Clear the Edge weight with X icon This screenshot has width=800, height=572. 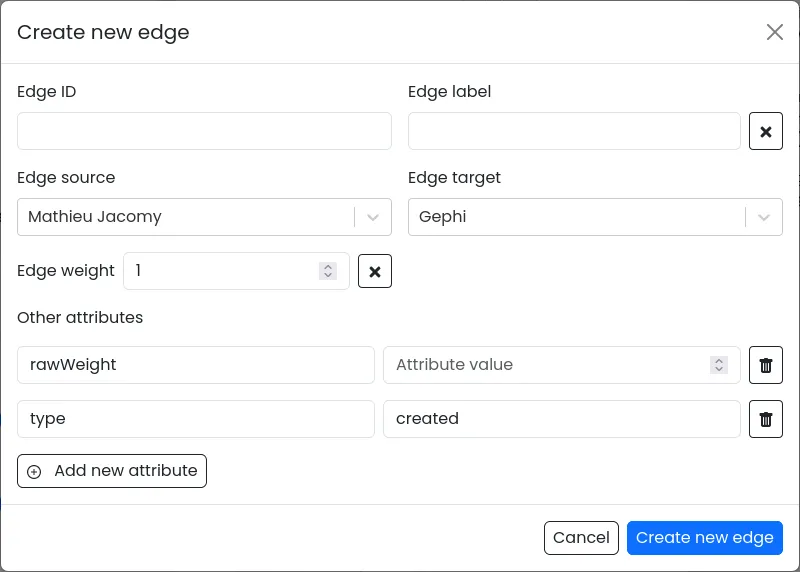(375, 271)
